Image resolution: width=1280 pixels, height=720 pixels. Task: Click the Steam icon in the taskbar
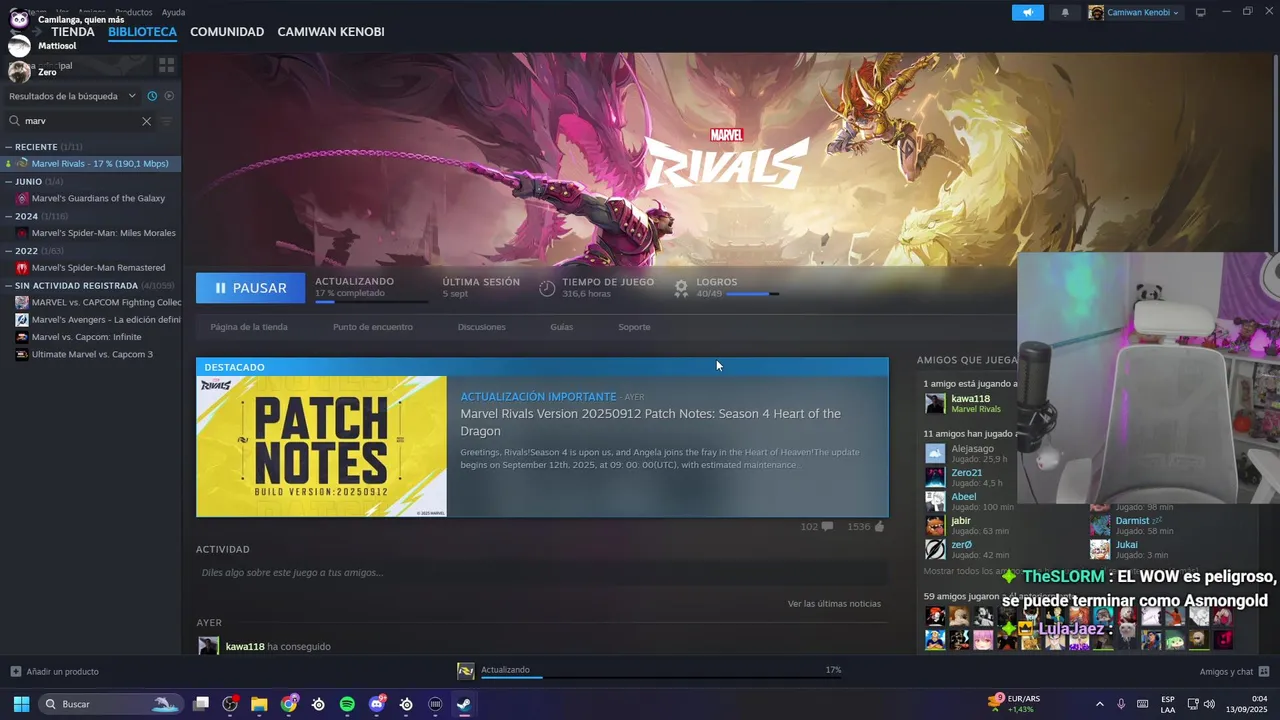click(x=464, y=704)
